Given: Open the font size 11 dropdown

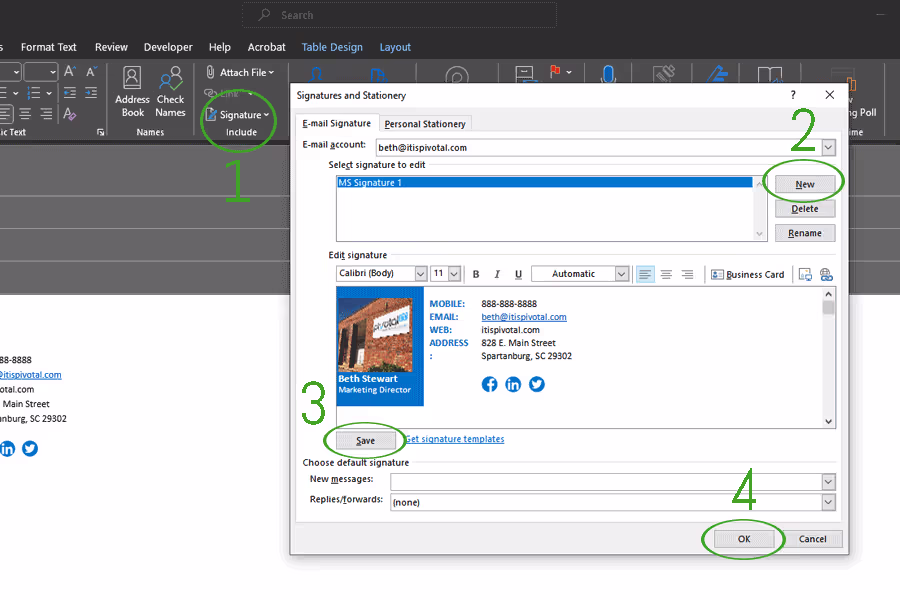Looking at the screenshot, I should coord(454,274).
